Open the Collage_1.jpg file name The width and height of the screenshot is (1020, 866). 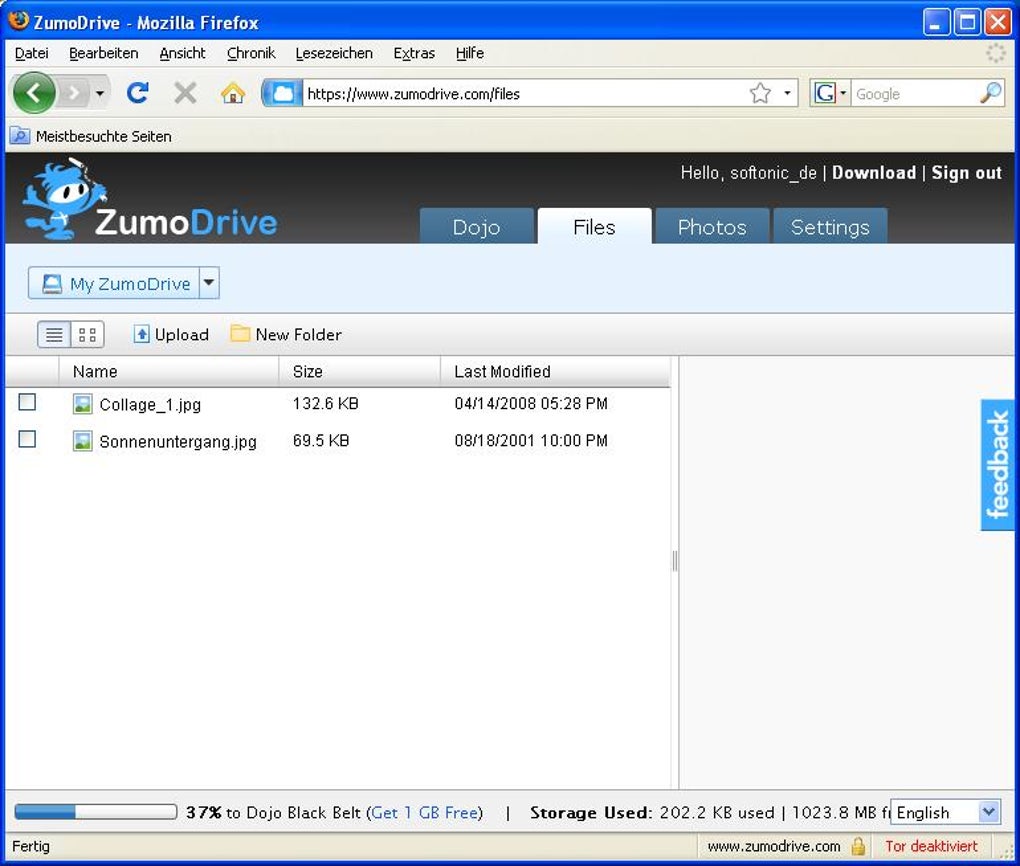point(150,405)
